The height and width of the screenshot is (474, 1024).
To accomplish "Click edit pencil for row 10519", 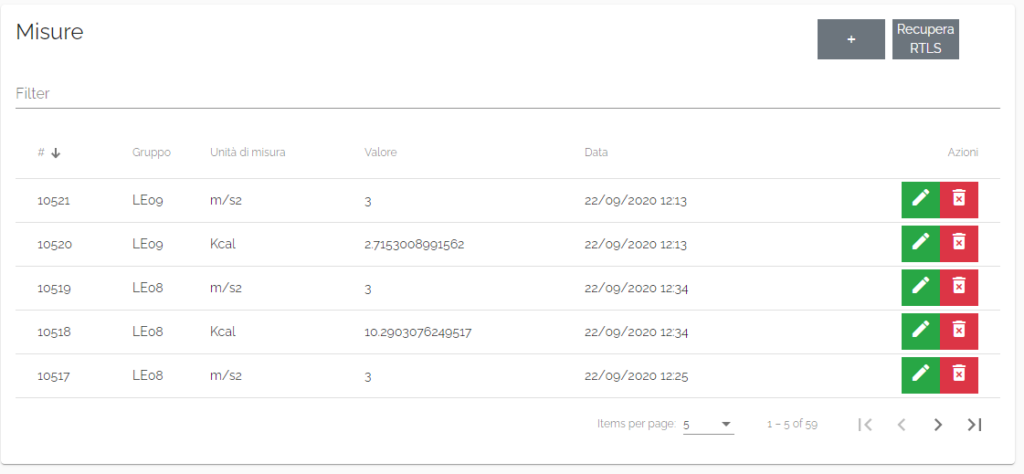I will pos(920,288).
